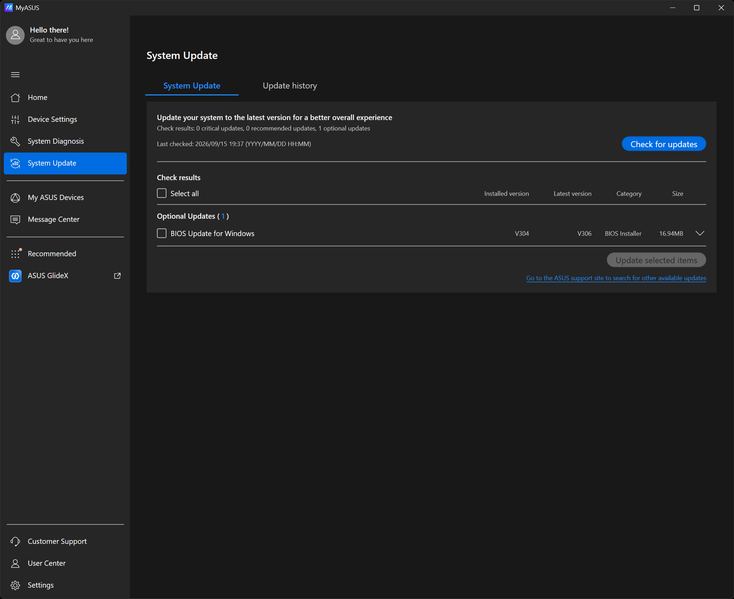This screenshot has height=599, width=734.
Task: Click the Customer Support headset icon
Action: 15,541
